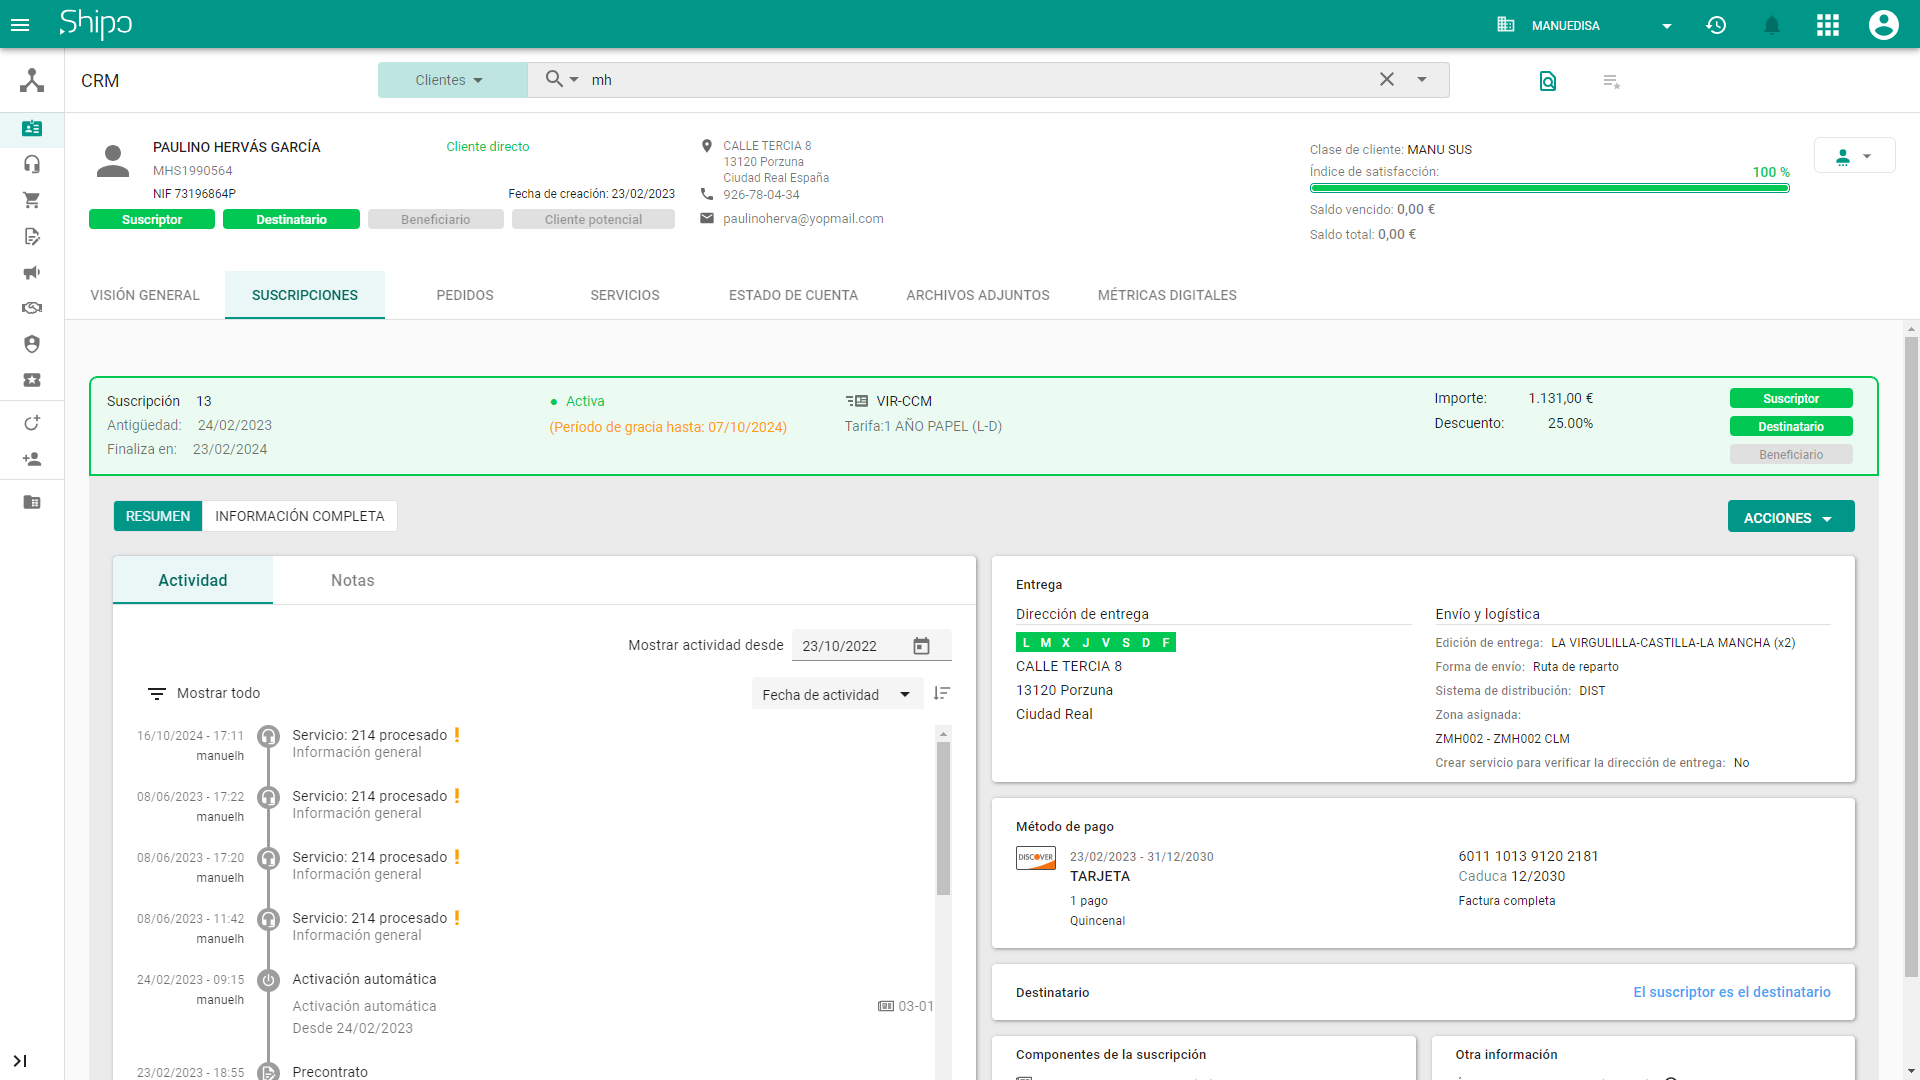
Task: Open the apps grid launcher
Action: coord(1827,25)
